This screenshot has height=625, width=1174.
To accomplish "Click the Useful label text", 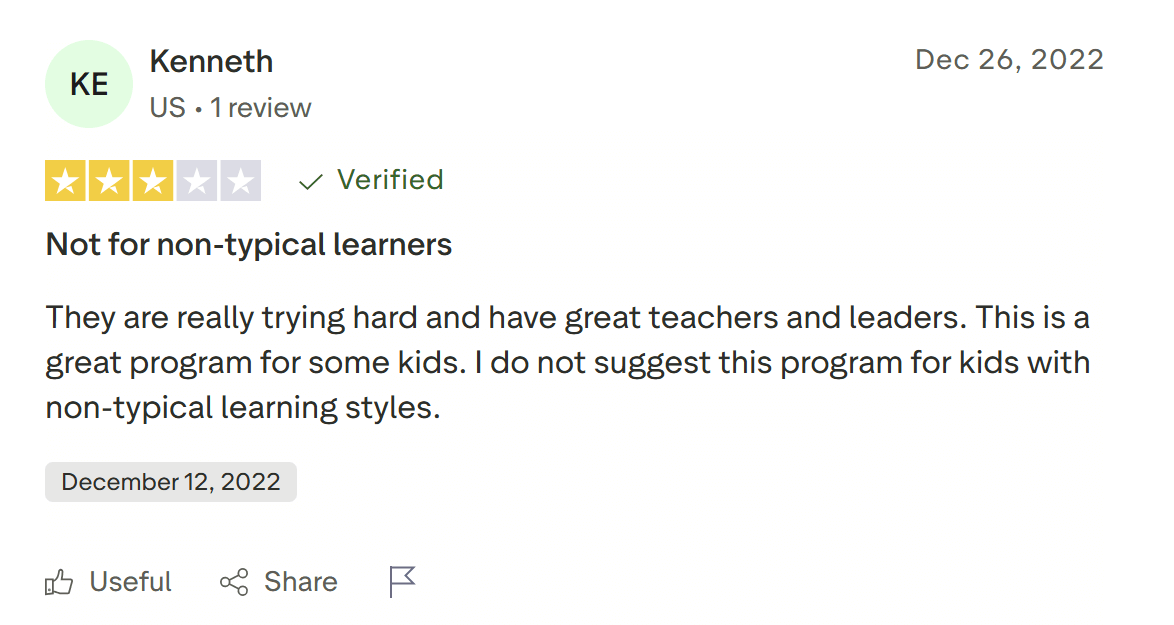I will click(x=130, y=581).
